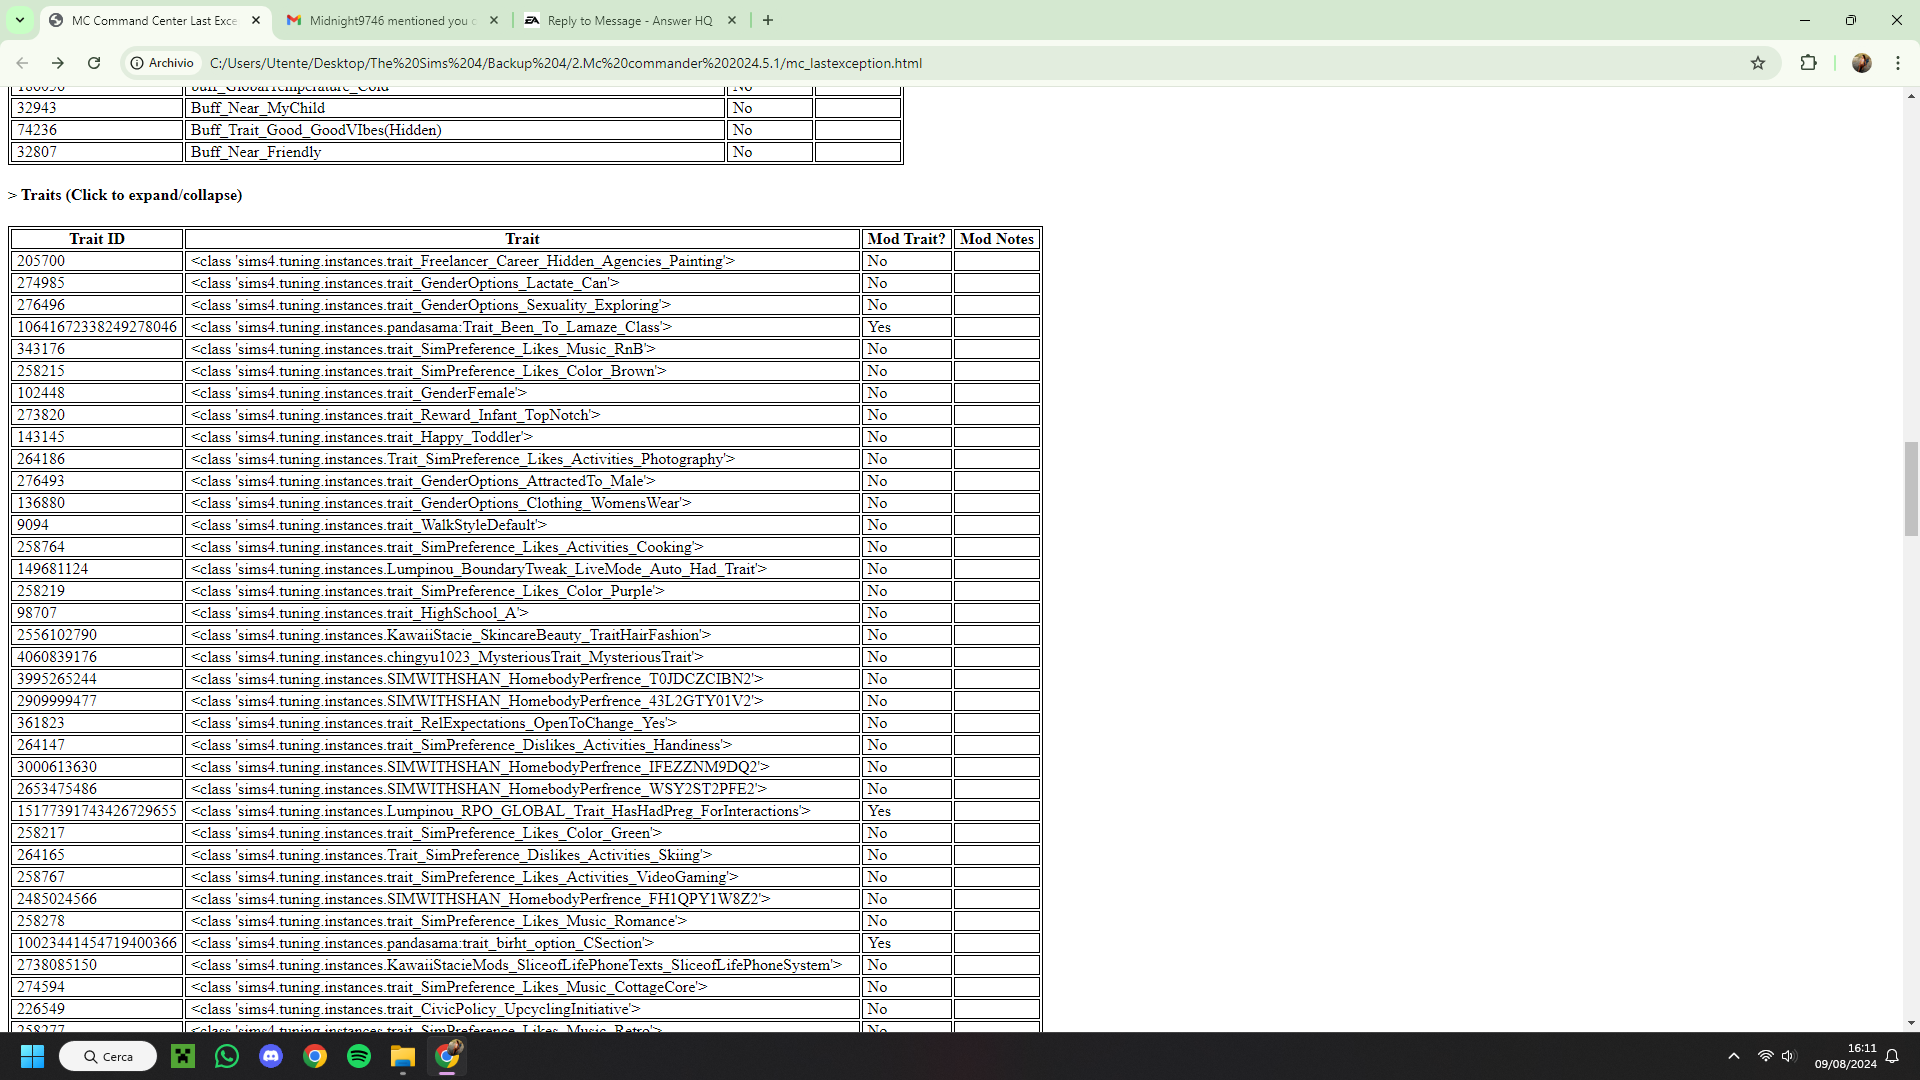The height and width of the screenshot is (1080, 1920).
Task: Launch Minecraft from the taskbar
Action: click(x=182, y=1056)
